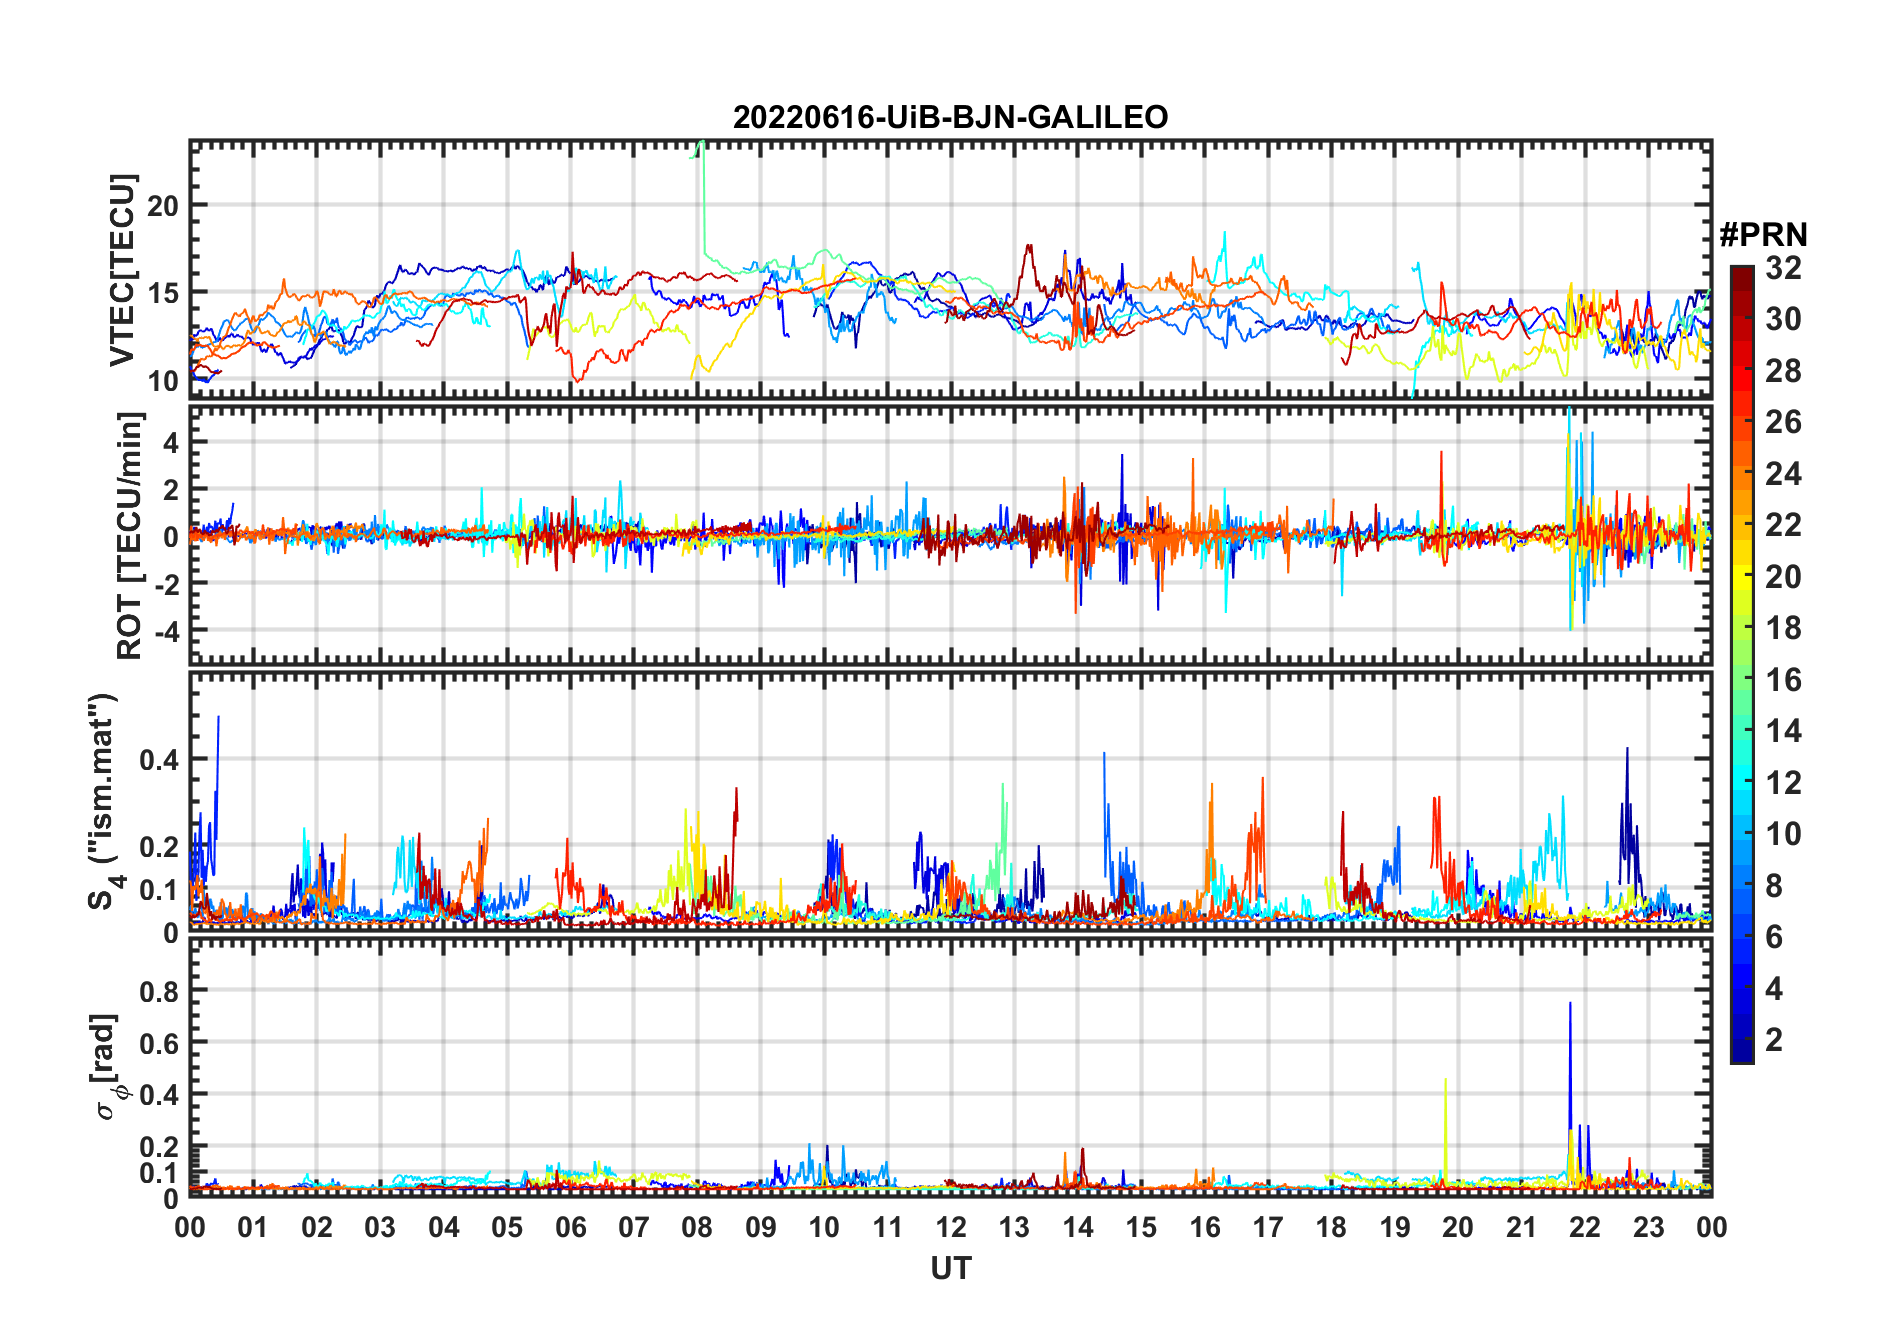Click colorbar tick label 30

click(1783, 319)
